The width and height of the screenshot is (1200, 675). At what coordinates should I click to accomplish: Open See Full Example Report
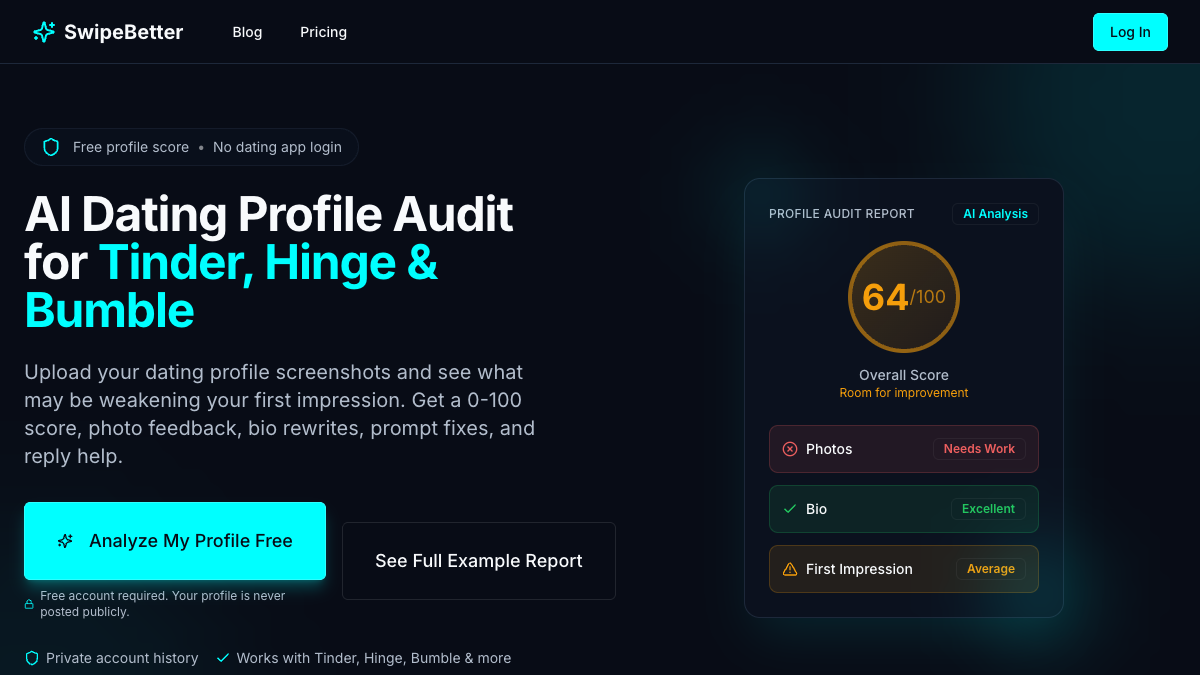coord(479,561)
